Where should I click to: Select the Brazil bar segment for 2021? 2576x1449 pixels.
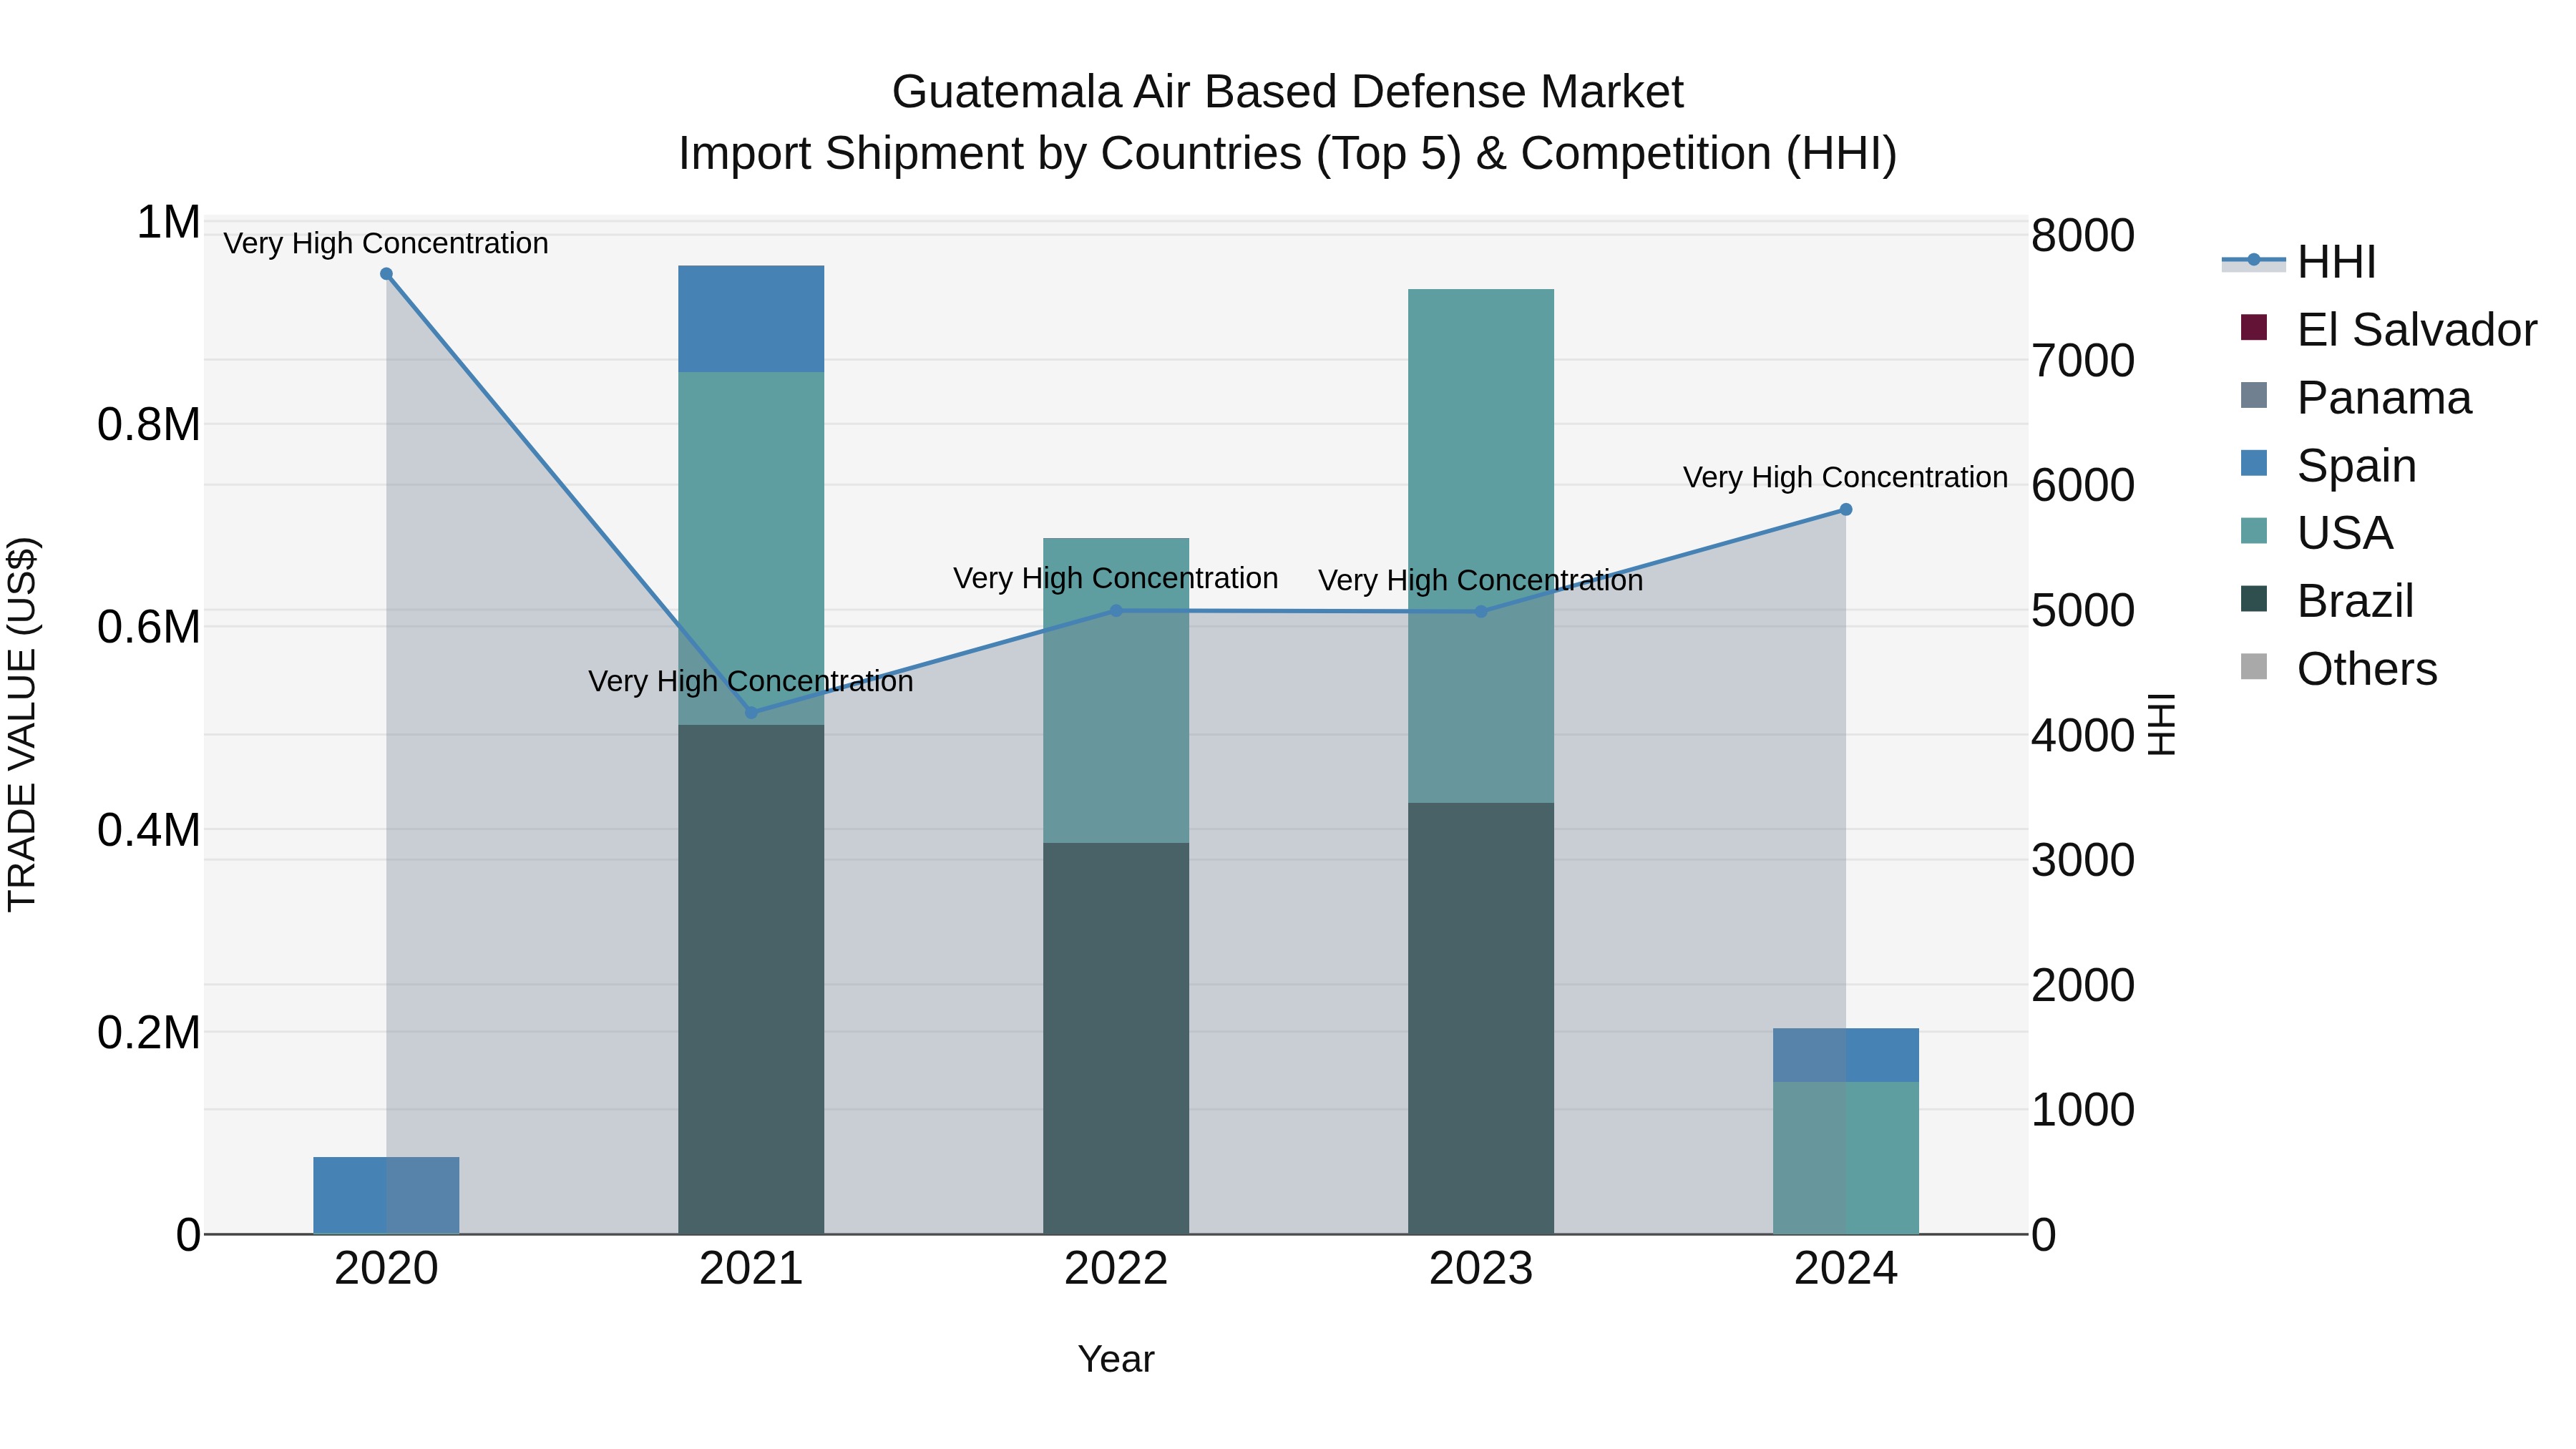point(752,979)
